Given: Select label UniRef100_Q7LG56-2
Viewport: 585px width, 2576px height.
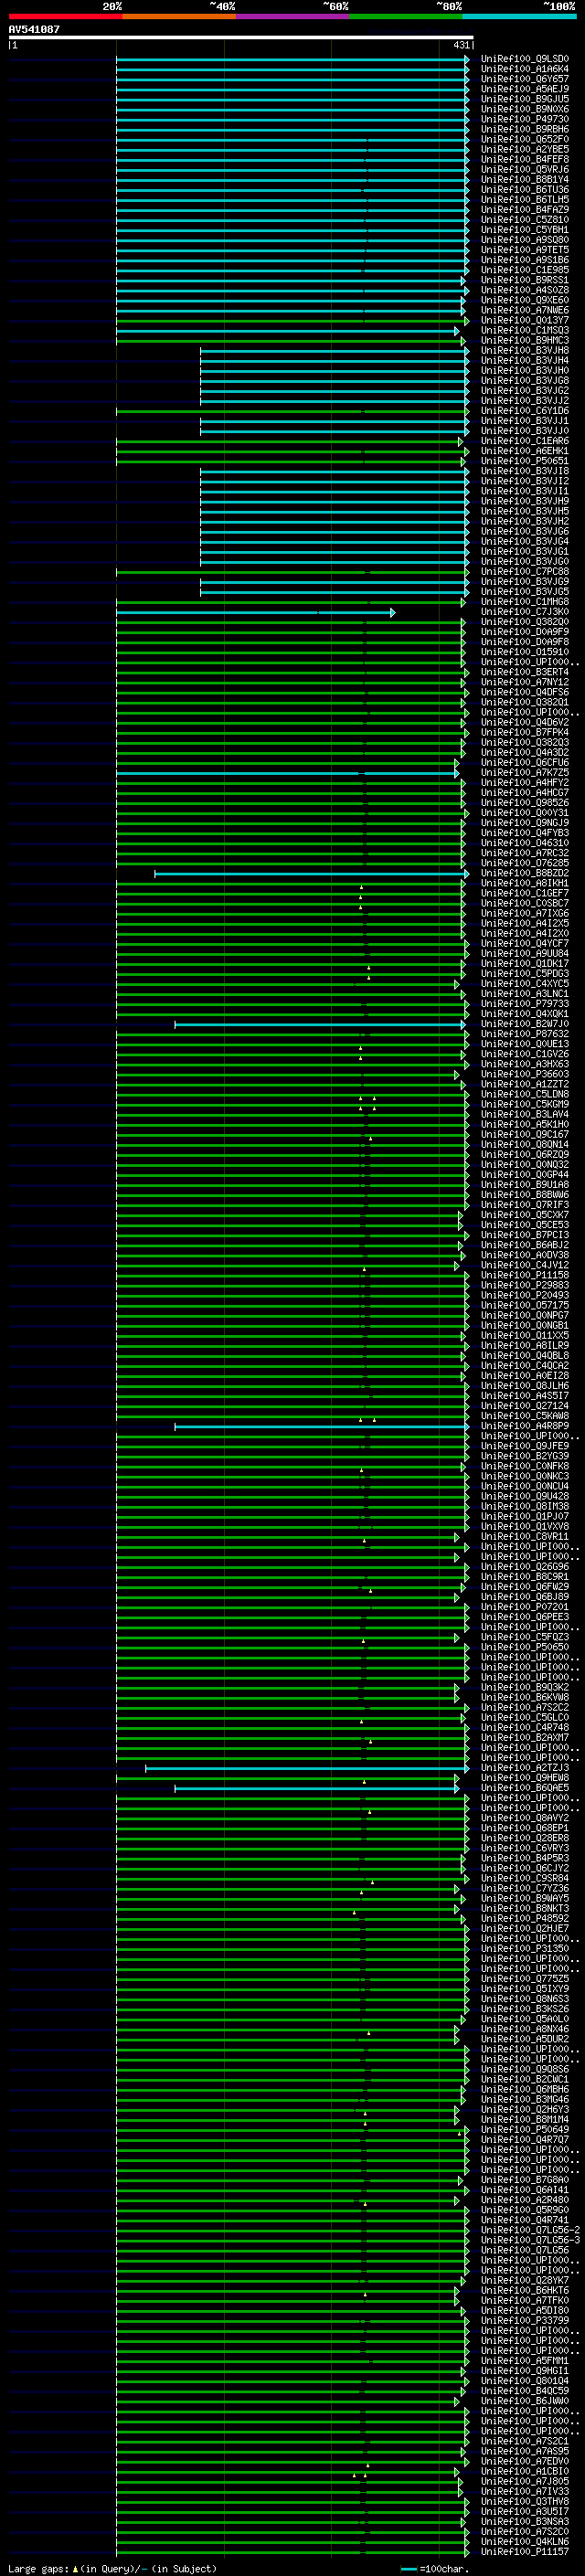Looking at the screenshot, I should 529,2230.
